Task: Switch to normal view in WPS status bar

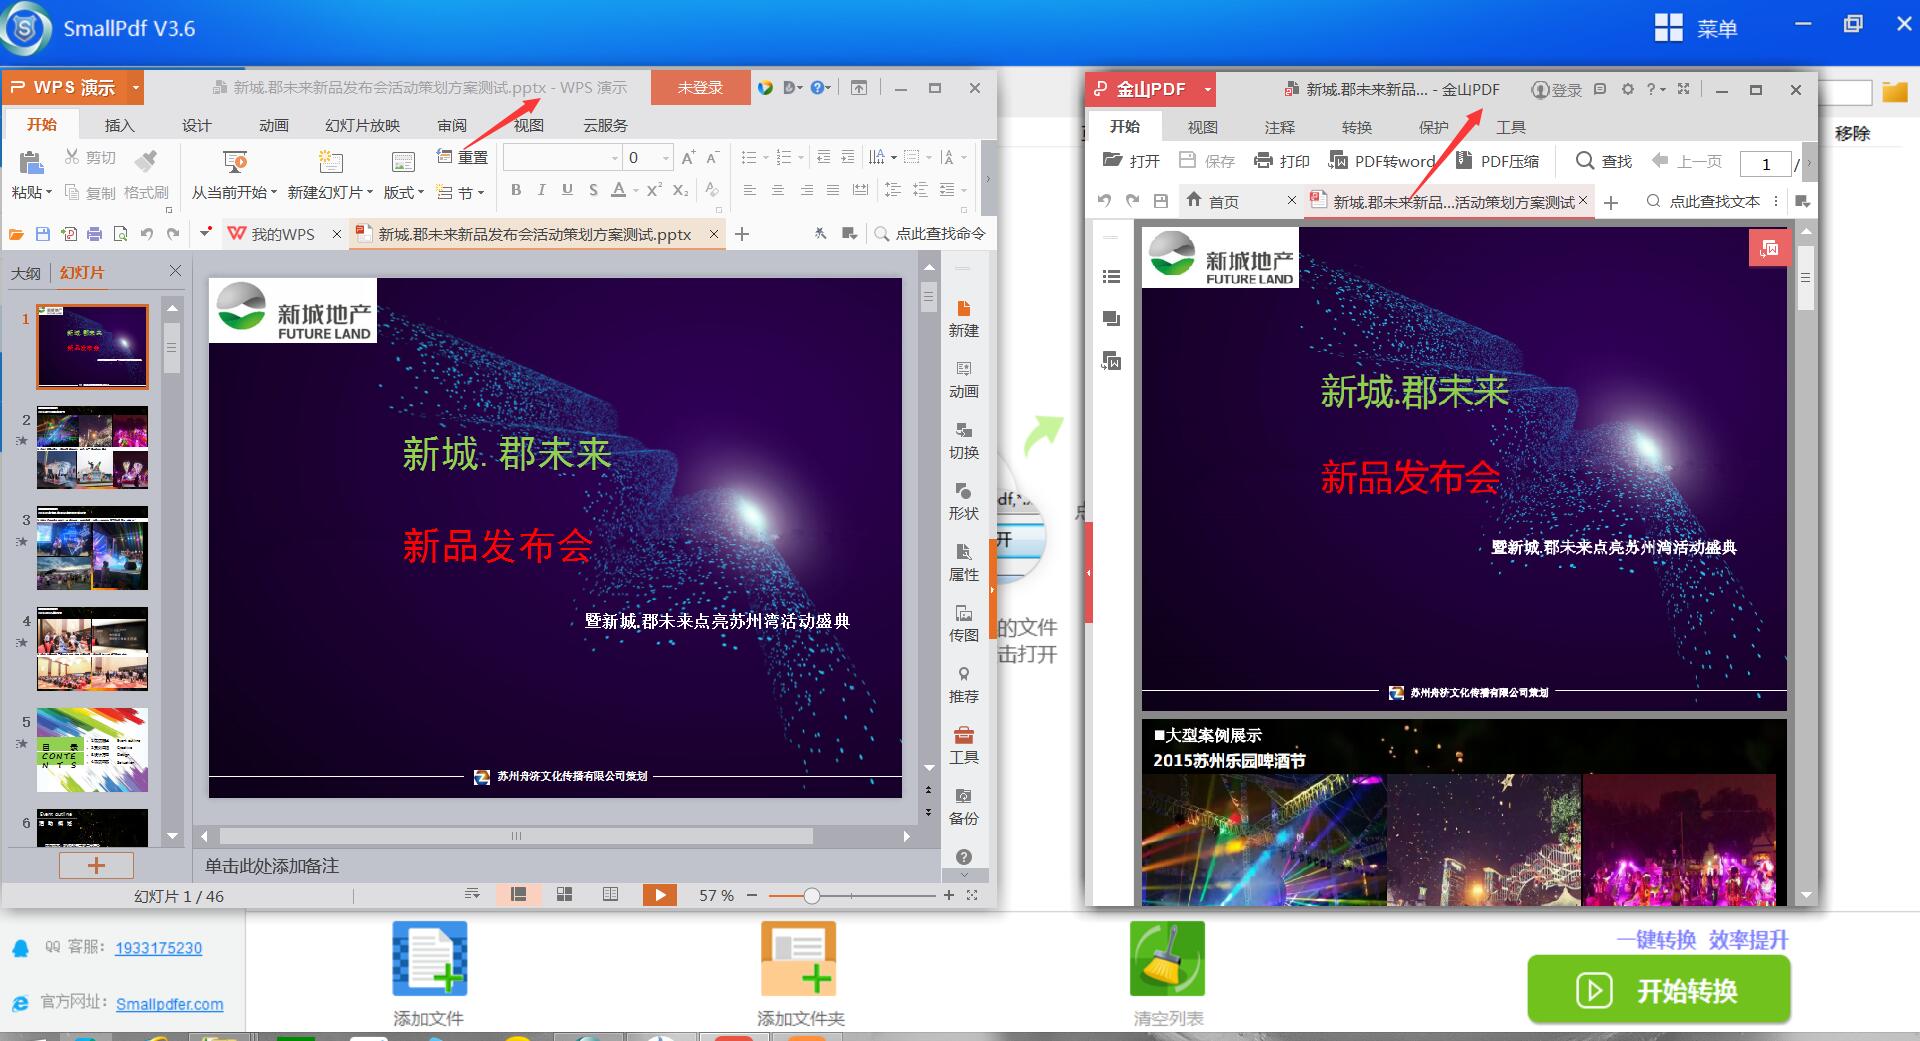Action: click(x=518, y=894)
